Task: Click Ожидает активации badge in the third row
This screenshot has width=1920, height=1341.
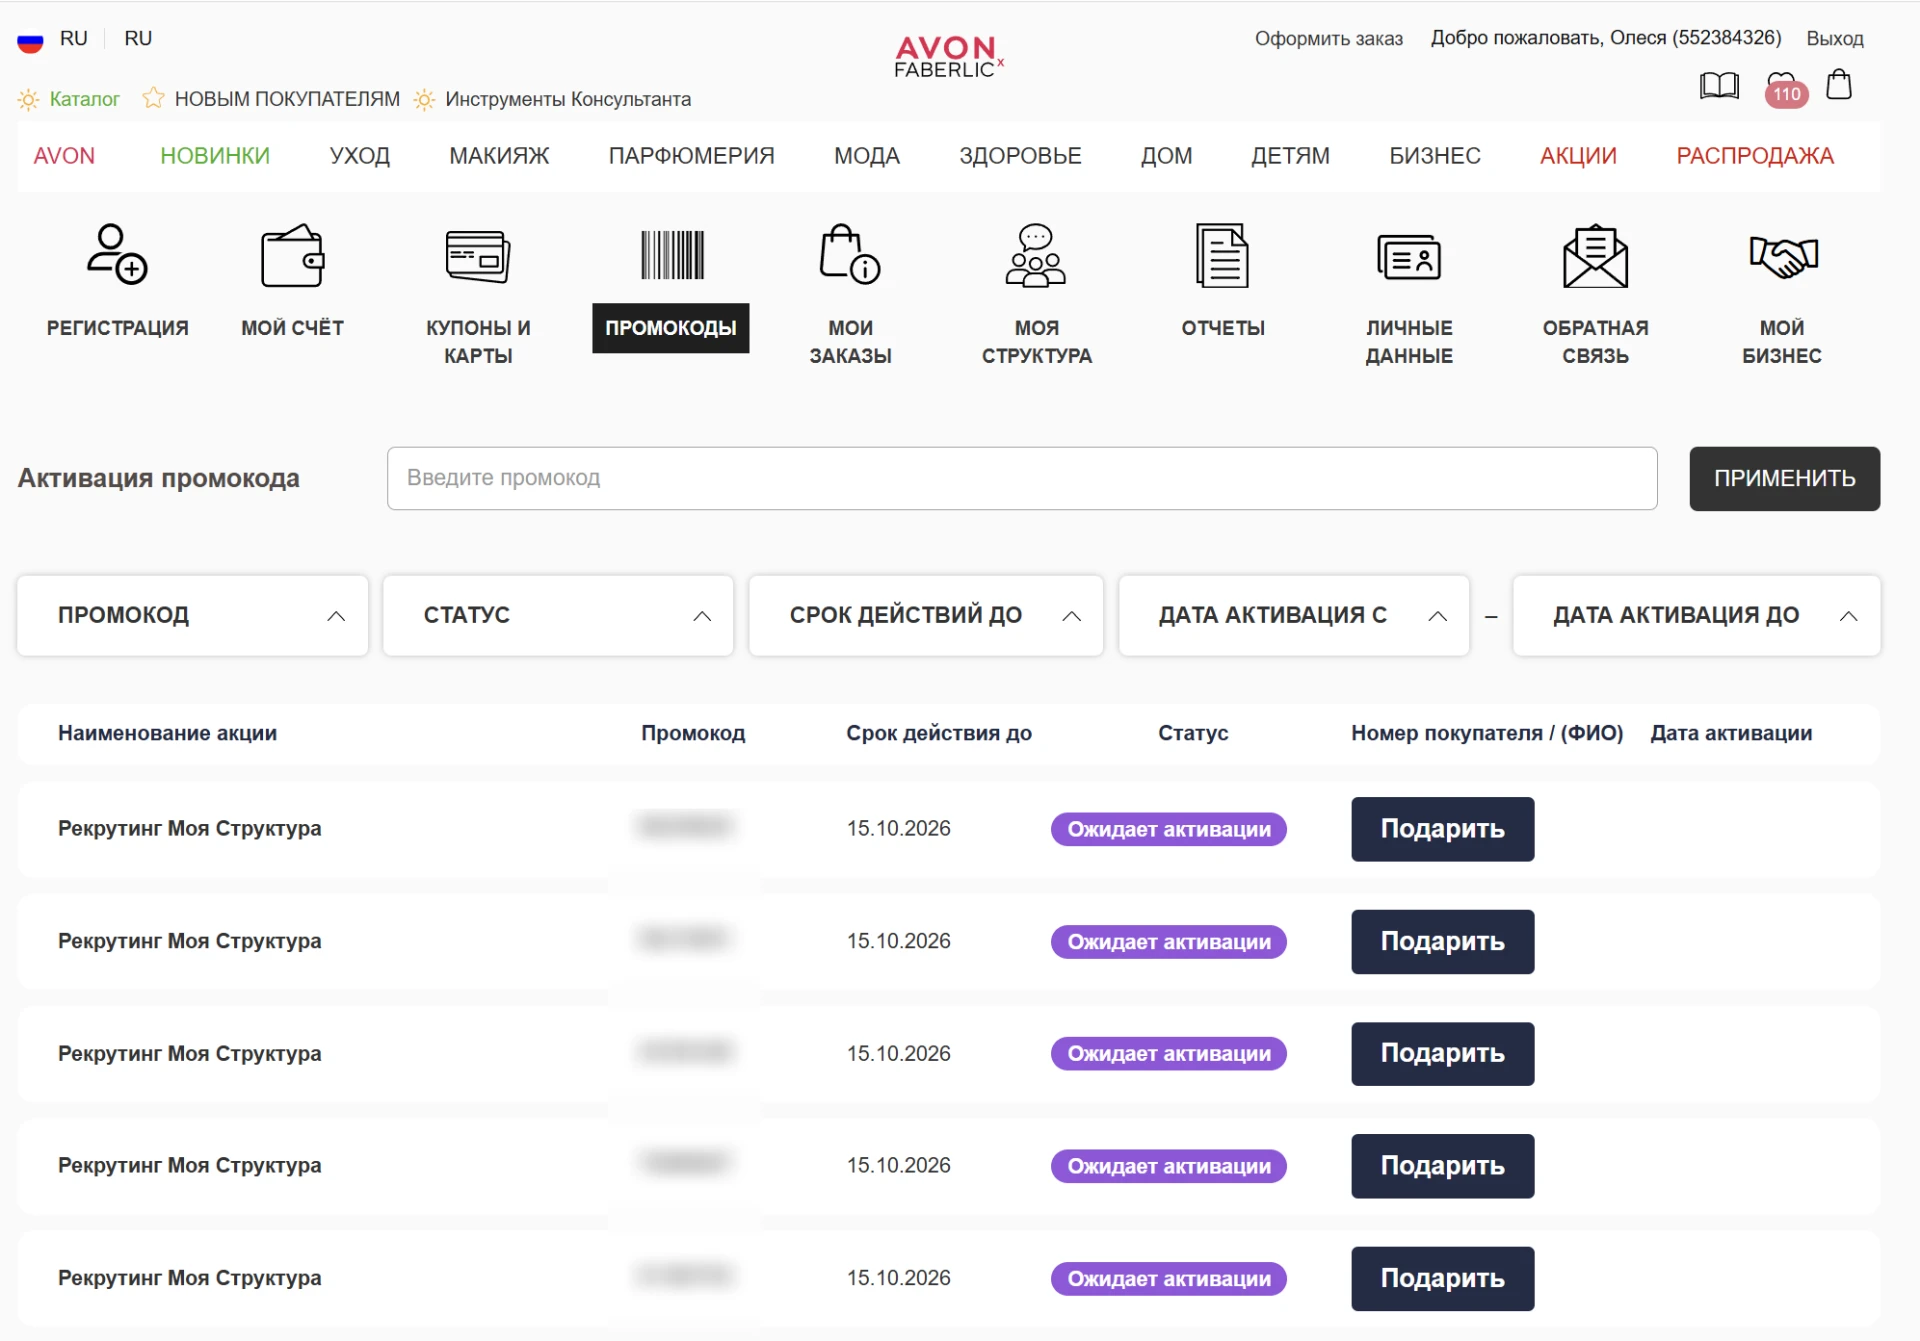Action: (1169, 1054)
